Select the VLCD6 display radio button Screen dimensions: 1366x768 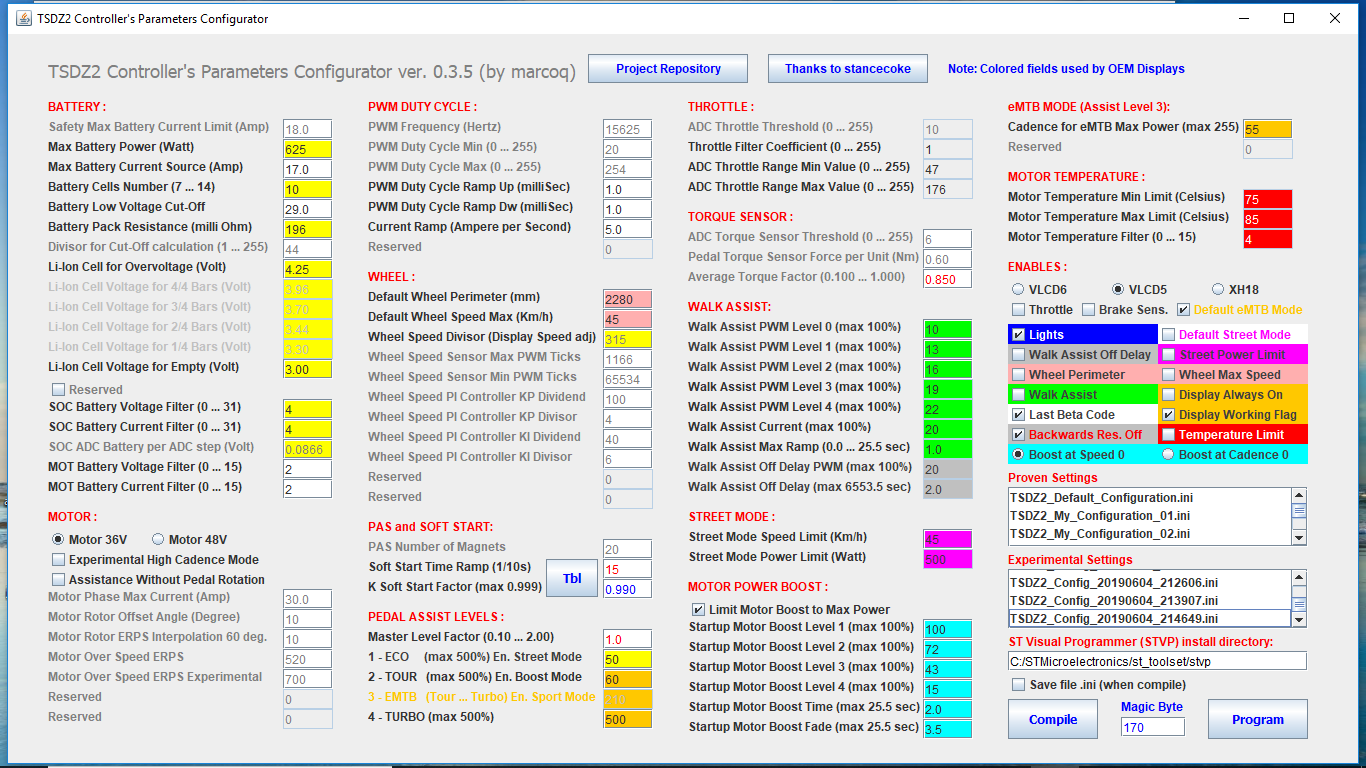click(x=1018, y=289)
